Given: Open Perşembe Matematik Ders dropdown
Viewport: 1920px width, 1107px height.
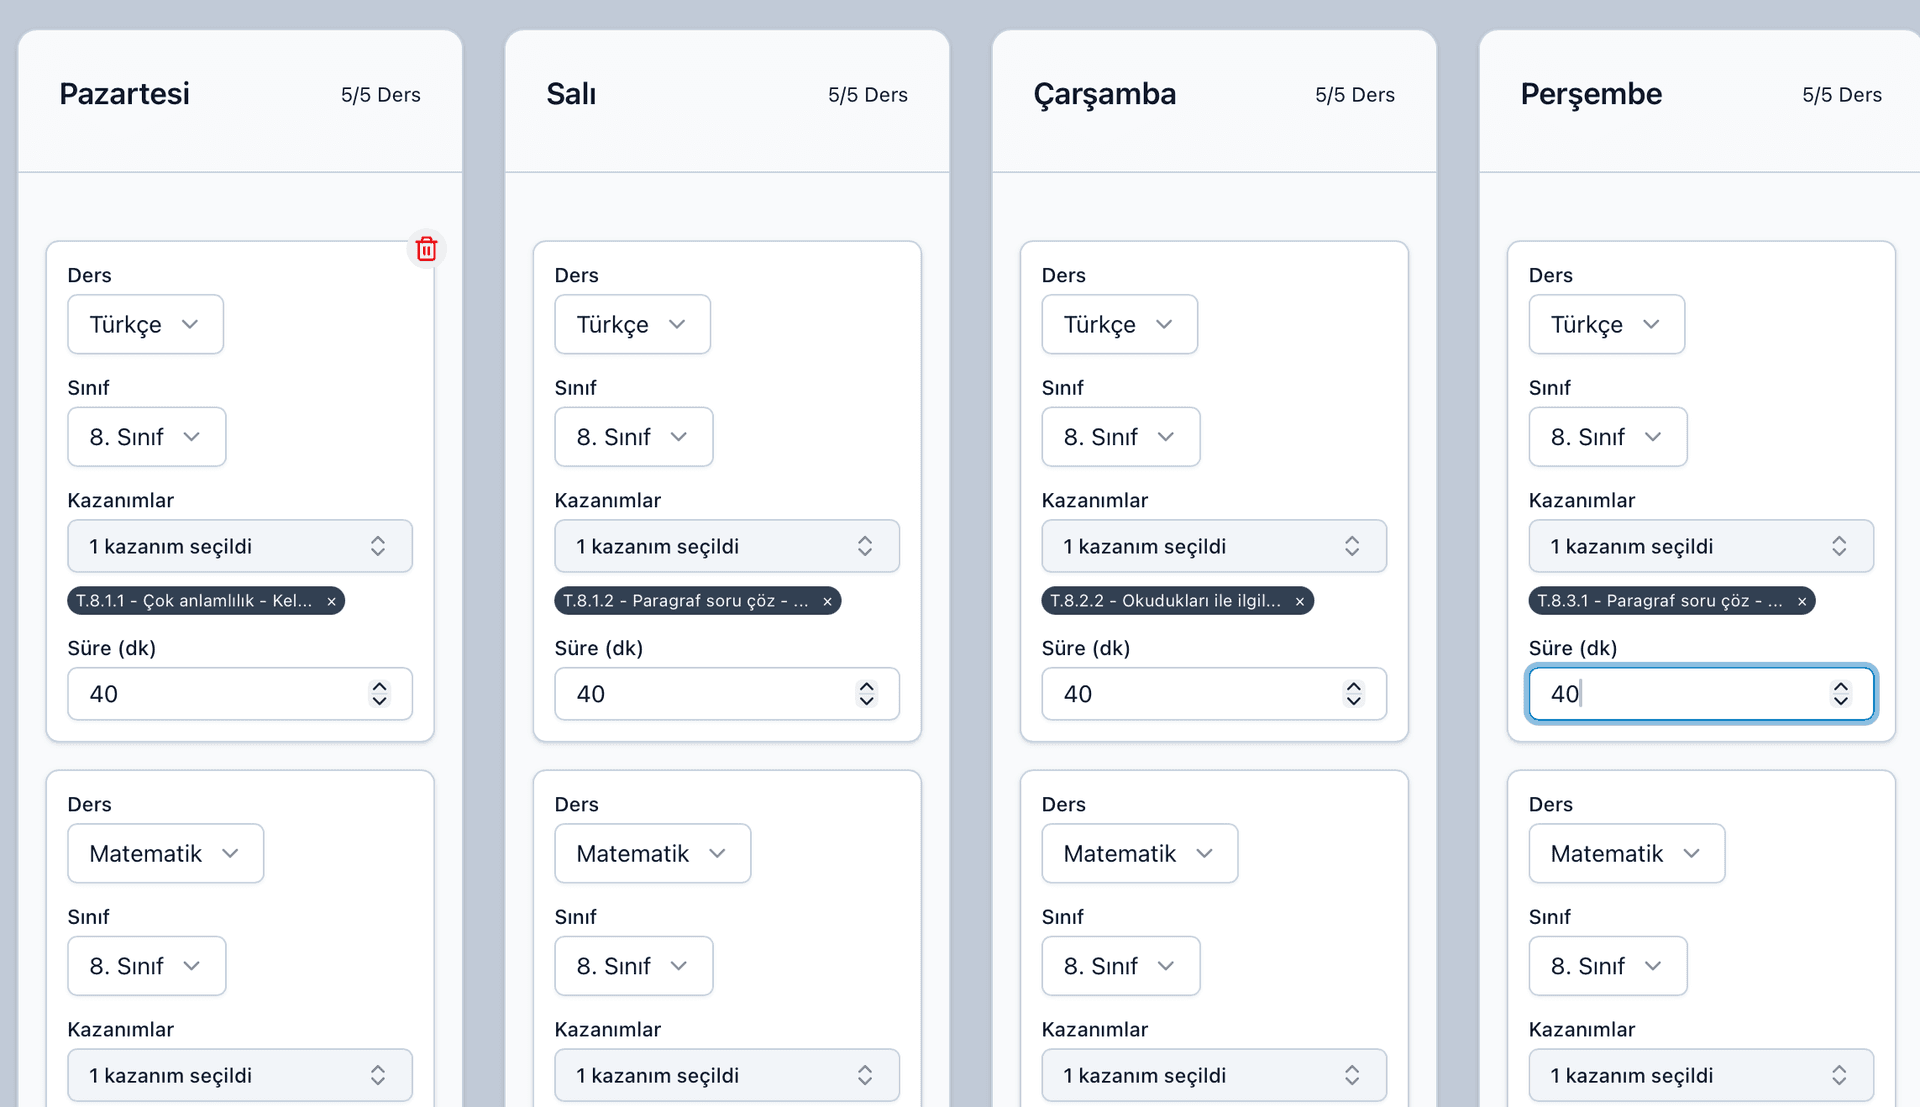Looking at the screenshot, I should [x=1626, y=853].
